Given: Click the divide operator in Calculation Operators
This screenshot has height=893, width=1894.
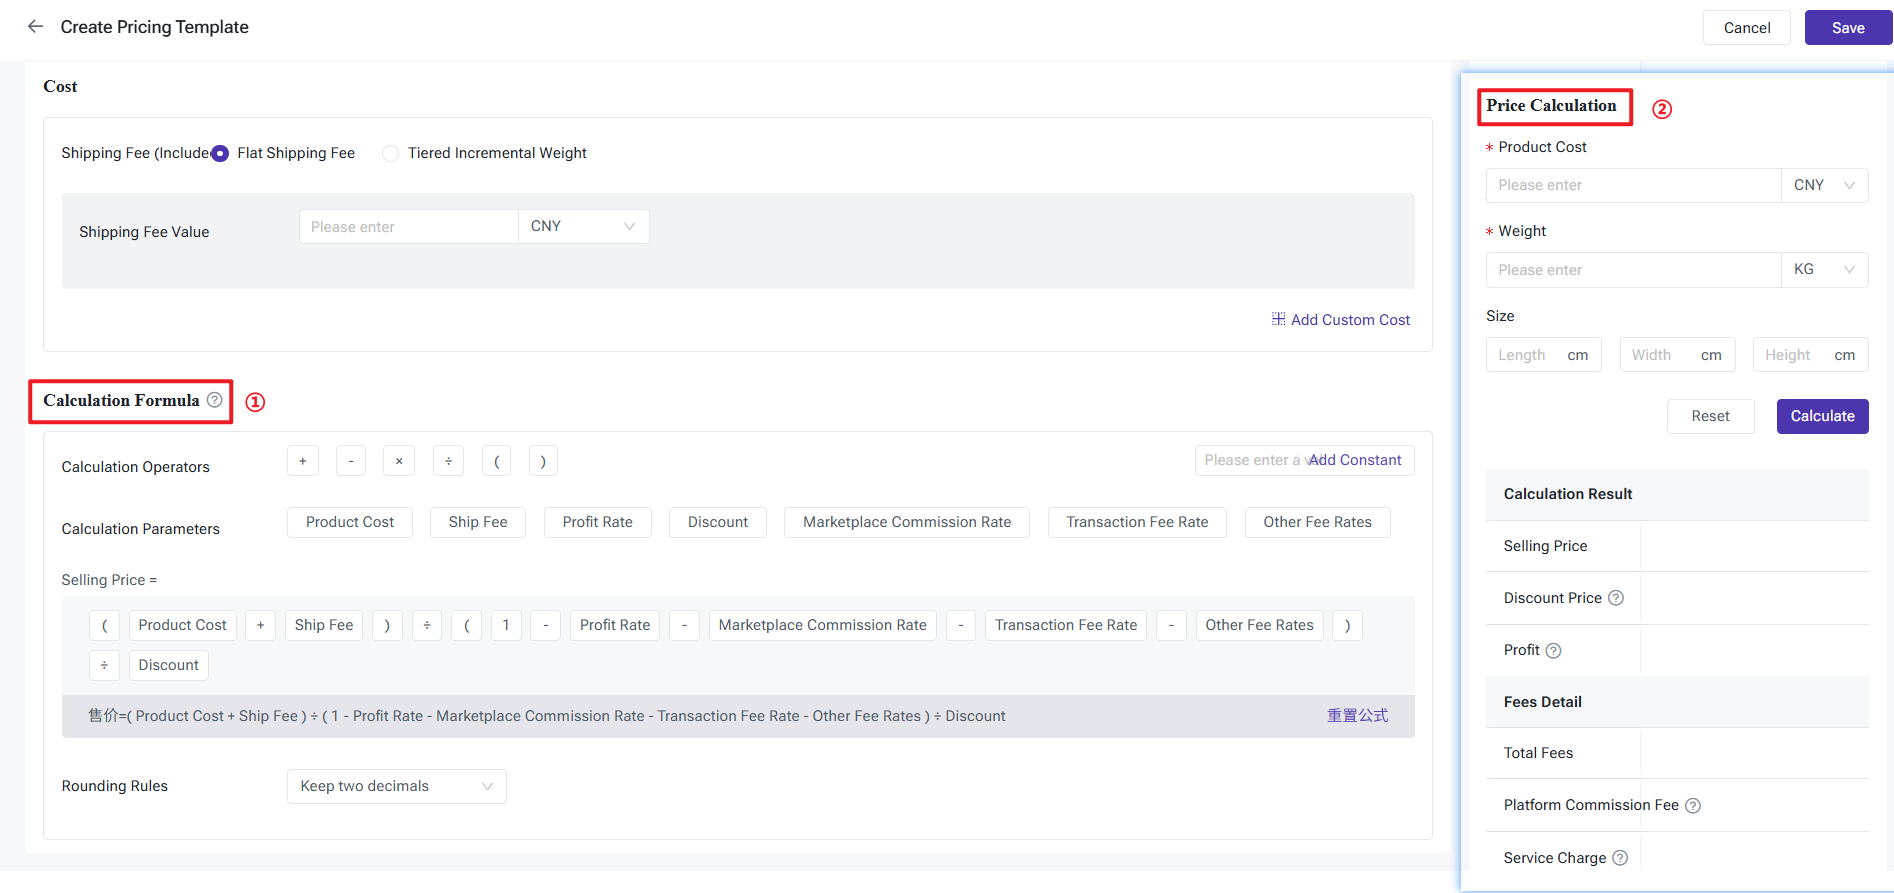Looking at the screenshot, I should [x=448, y=461].
